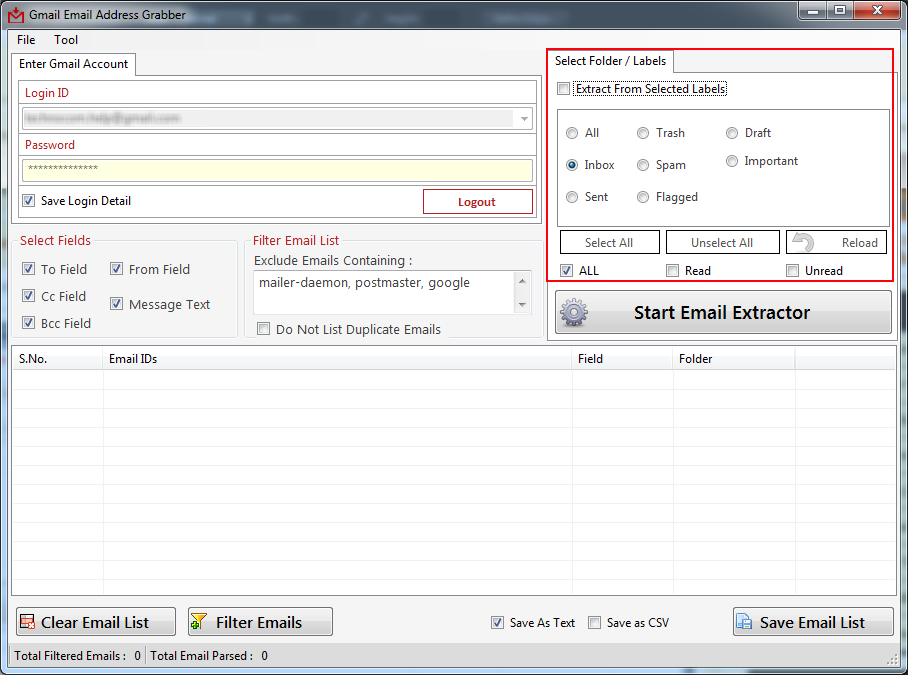
Task: Minimize the Gmail Email Address Grabber window
Action: point(813,10)
